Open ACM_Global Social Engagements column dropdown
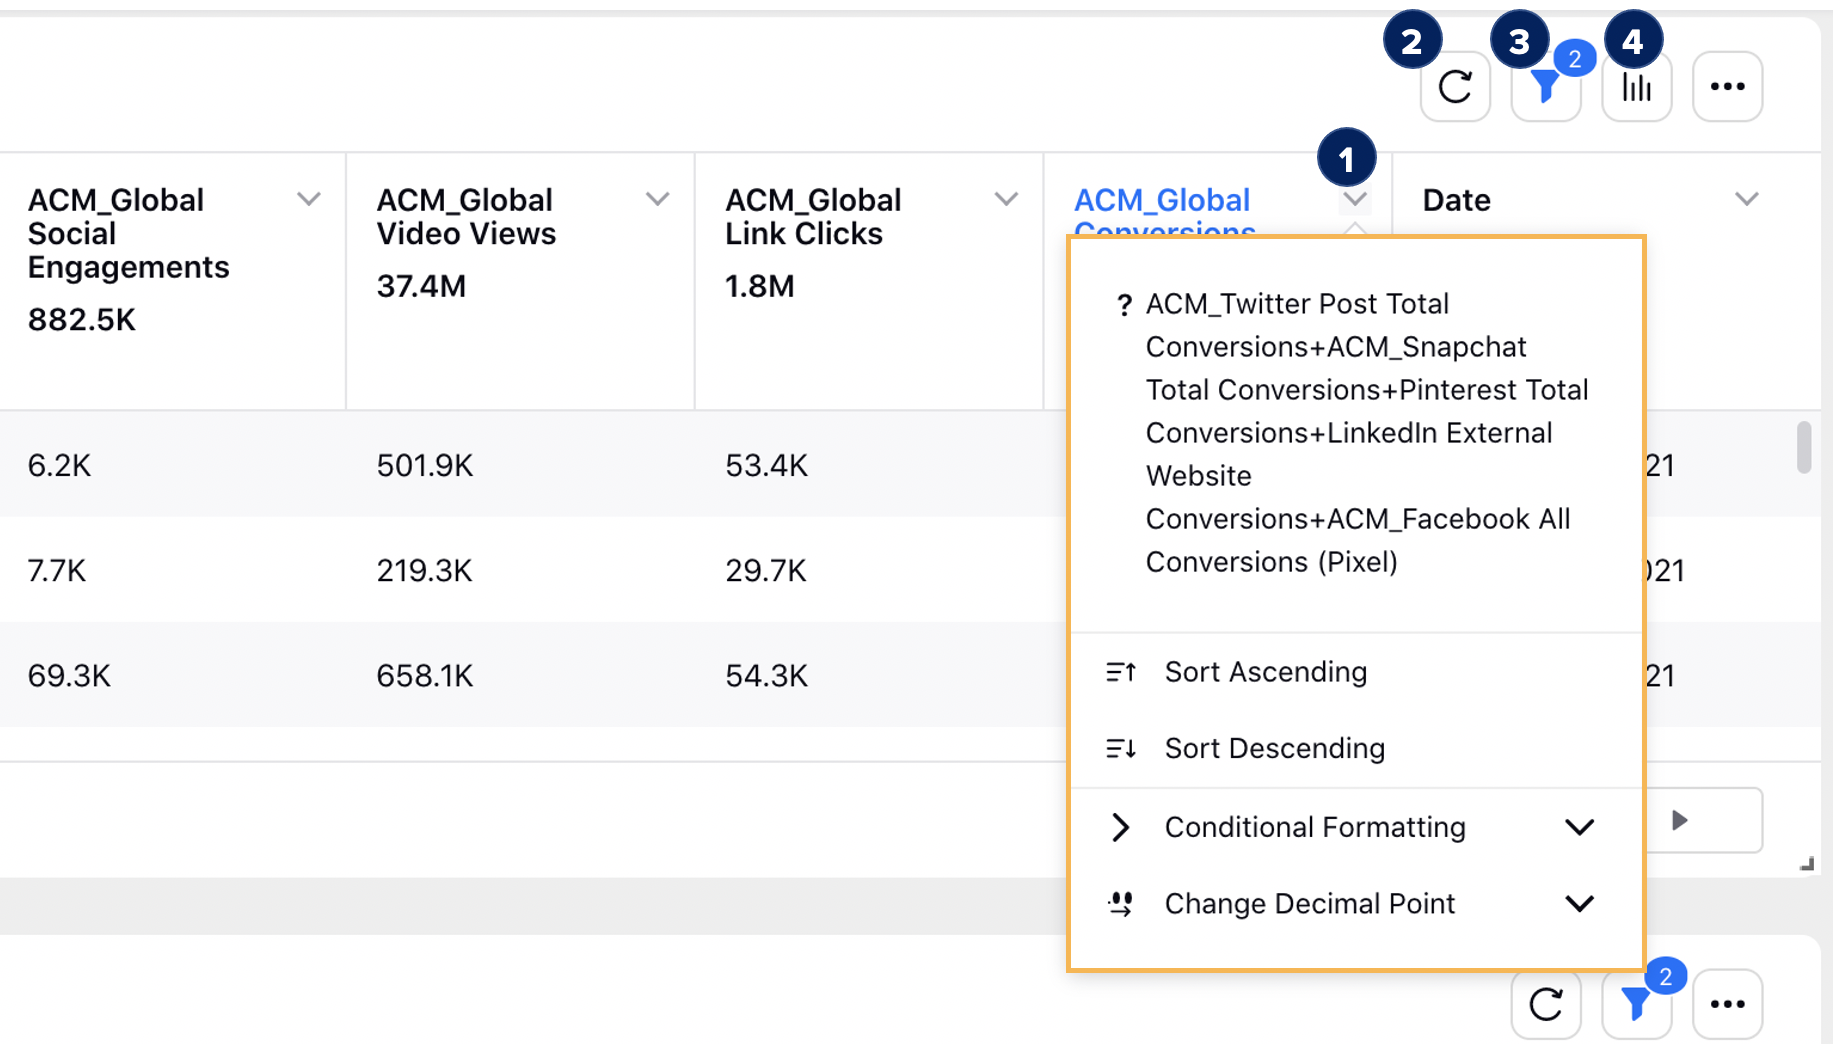The image size is (1834, 1044). pos(309,199)
